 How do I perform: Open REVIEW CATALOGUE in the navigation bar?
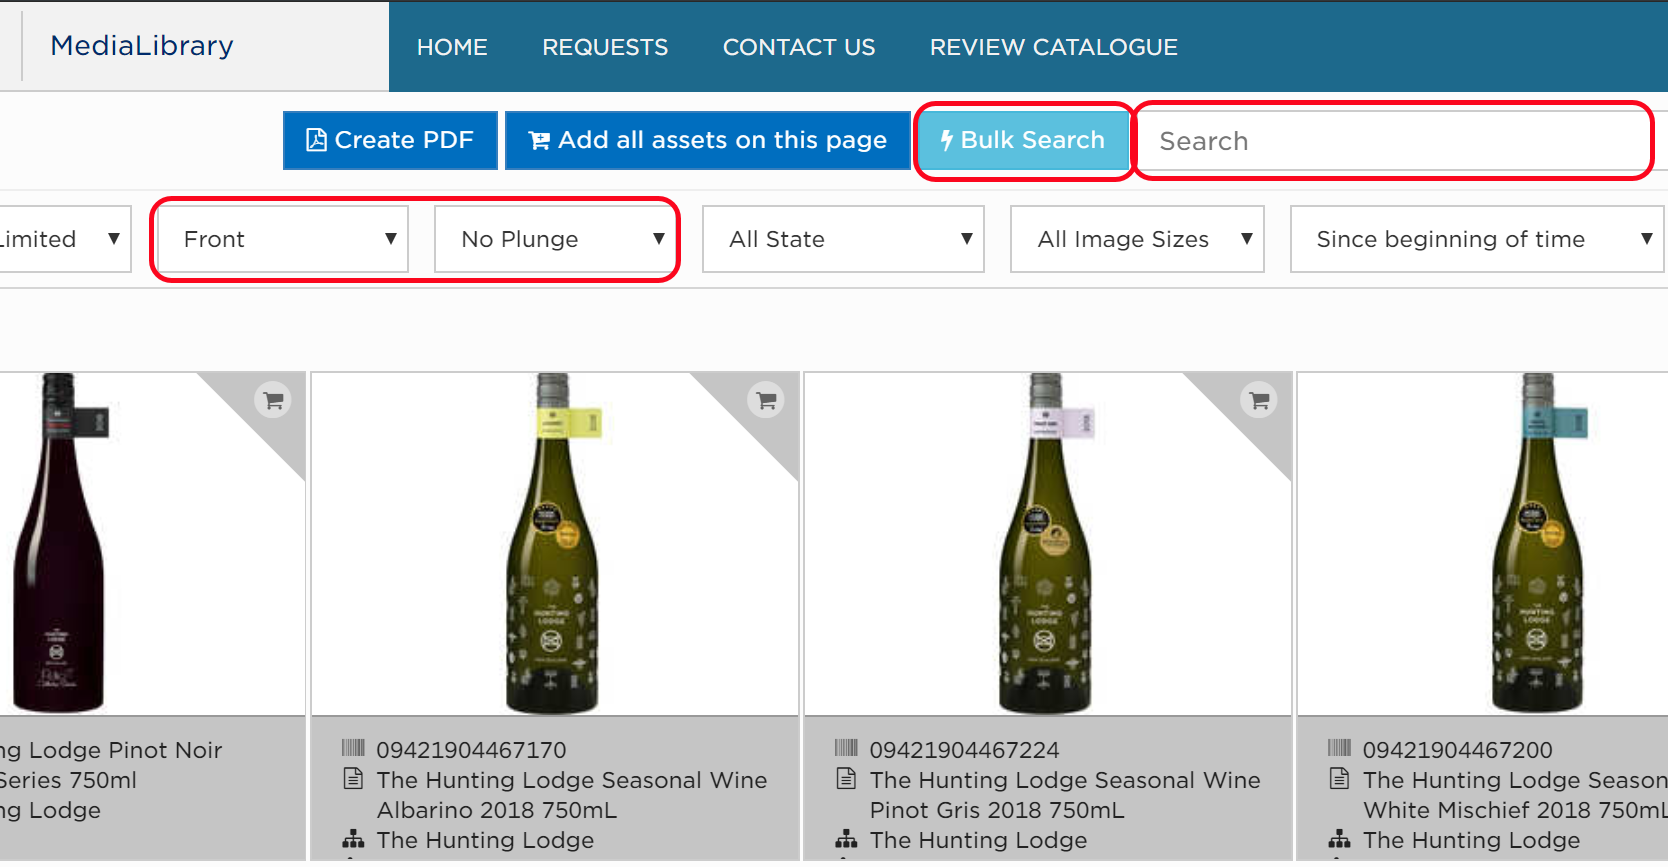1054,47
